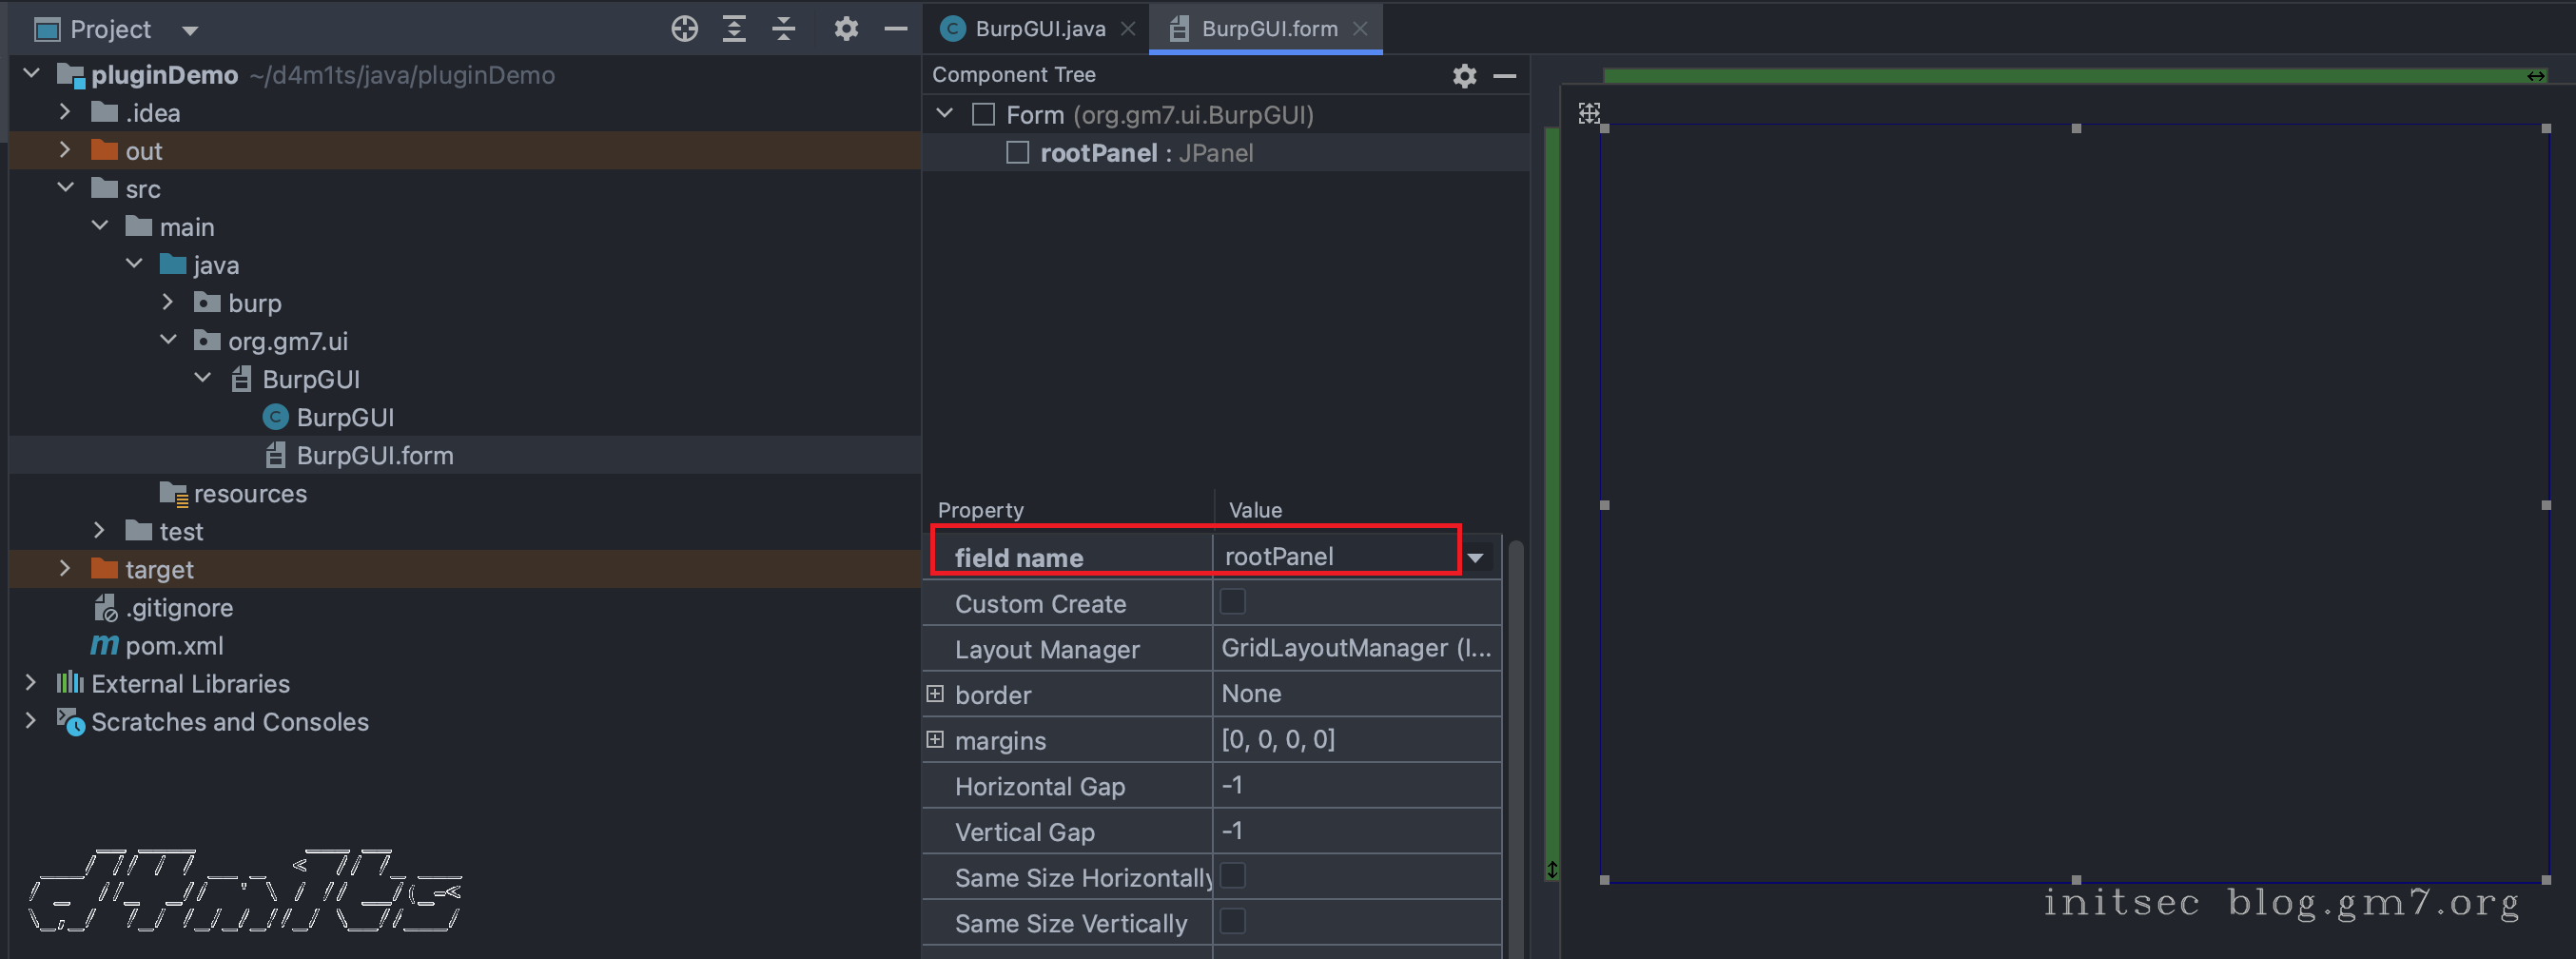Screen dimensions: 2576x959
Task: Close the BurpGUI.form tab
Action: 1360,29
